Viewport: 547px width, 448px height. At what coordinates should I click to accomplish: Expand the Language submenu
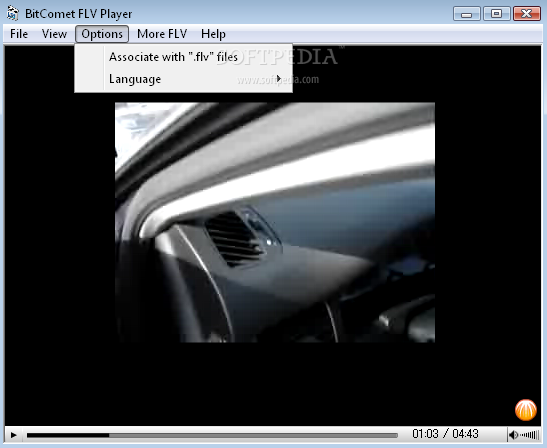(x=183, y=79)
